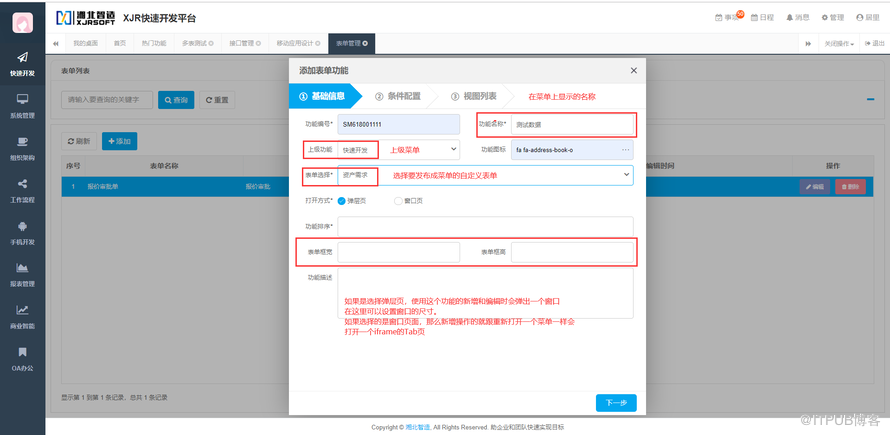
Task: Go to the 条件配置 wizard step
Action: click(x=397, y=97)
